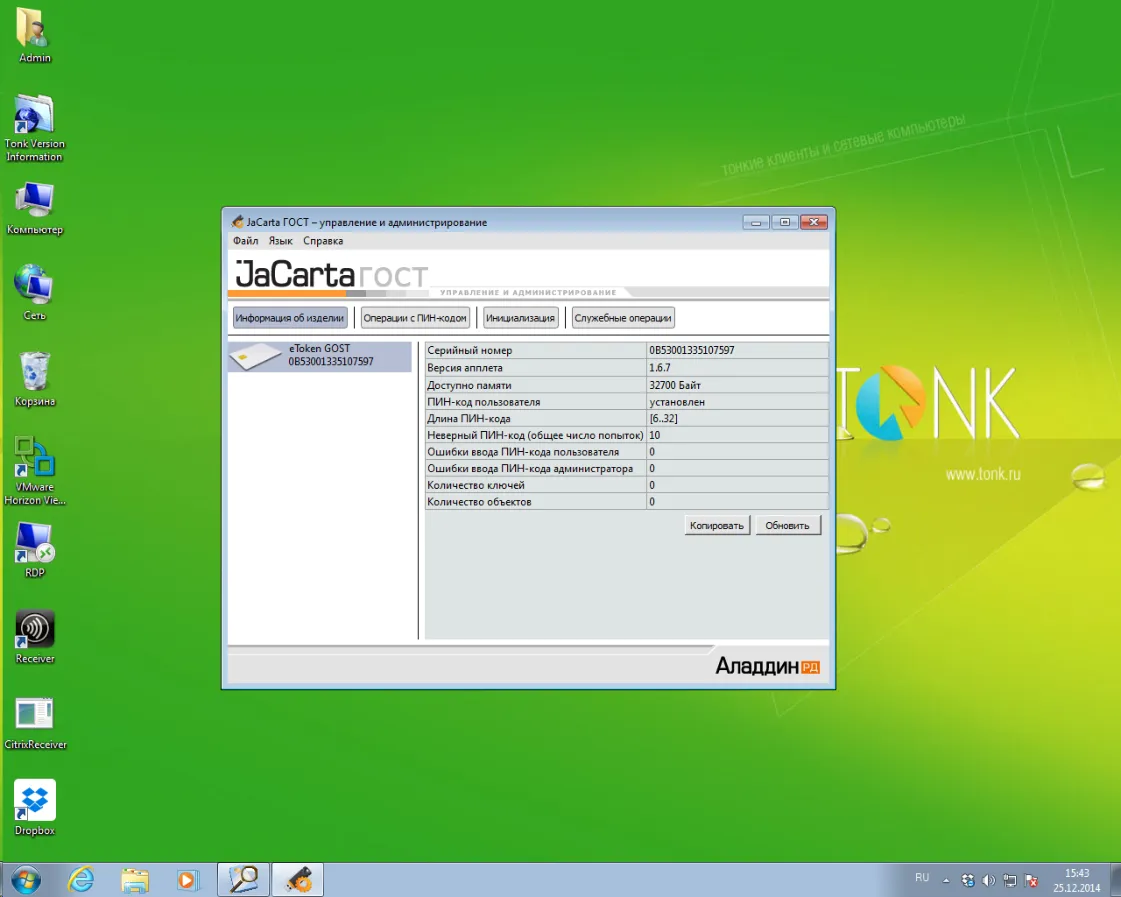This screenshot has height=897, width=1121.
Task: Click the serial number value 0B53001335107597 in the table
Action: pos(691,350)
